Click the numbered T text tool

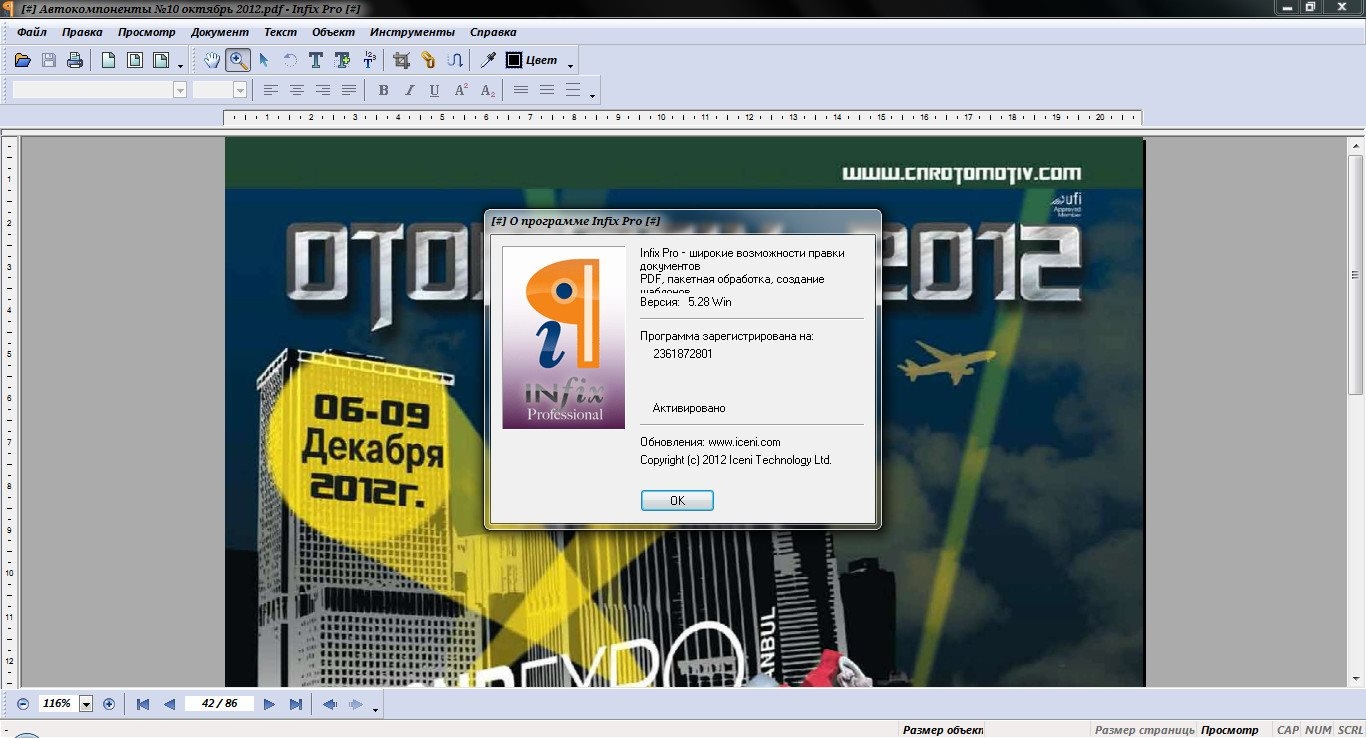tap(369, 60)
